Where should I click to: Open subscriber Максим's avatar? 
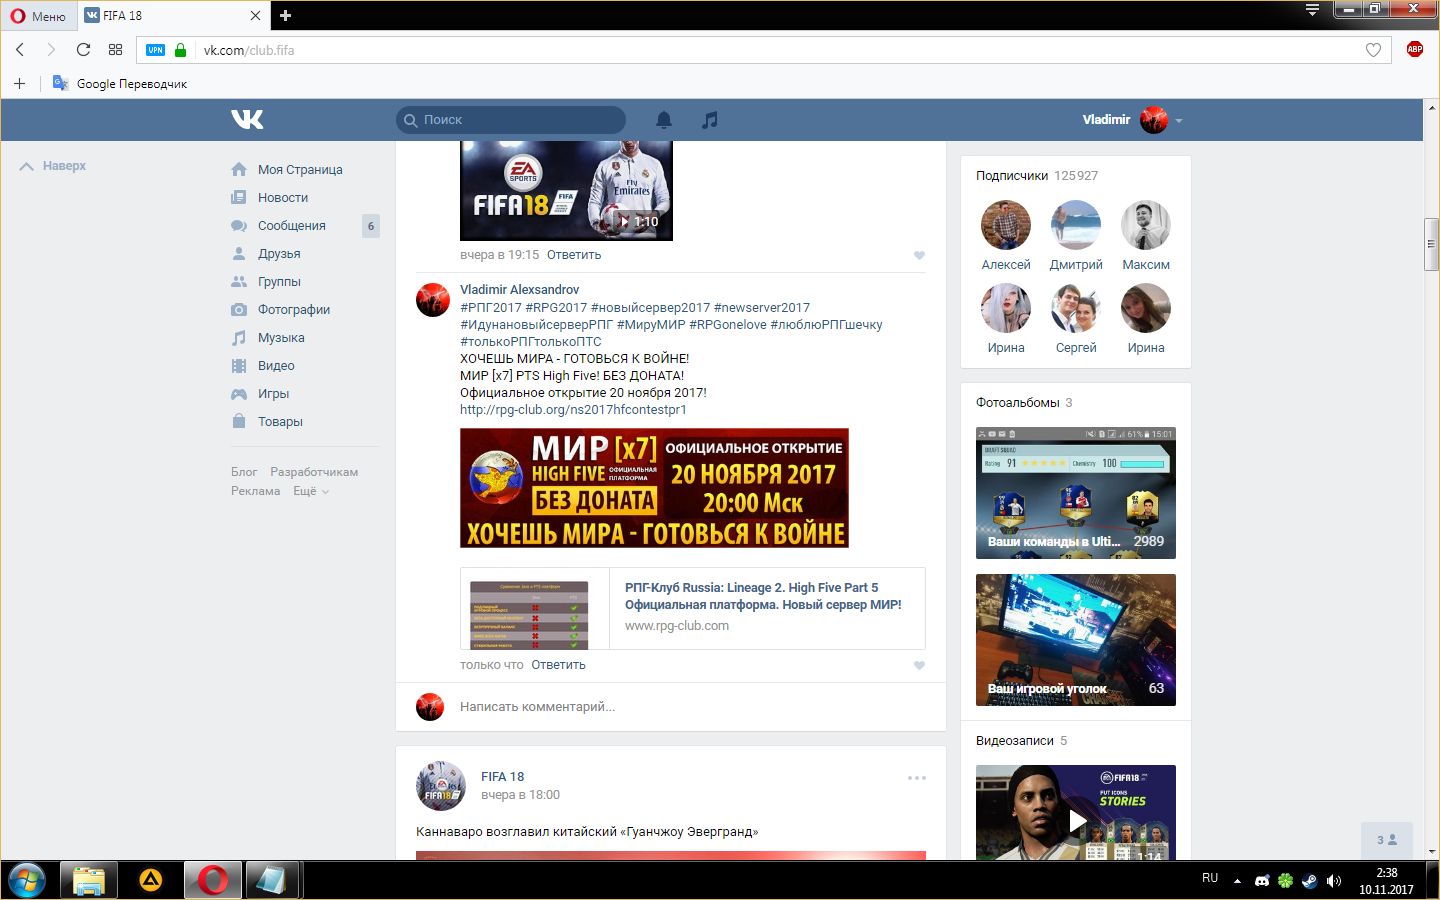pos(1146,225)
